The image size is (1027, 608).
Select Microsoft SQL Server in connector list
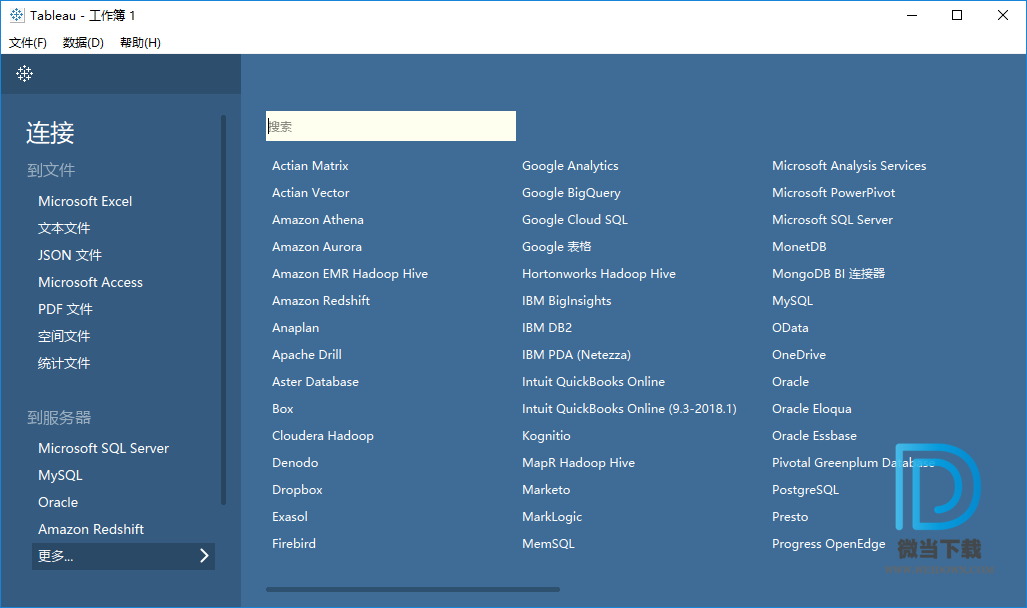(x=832, y=219)
